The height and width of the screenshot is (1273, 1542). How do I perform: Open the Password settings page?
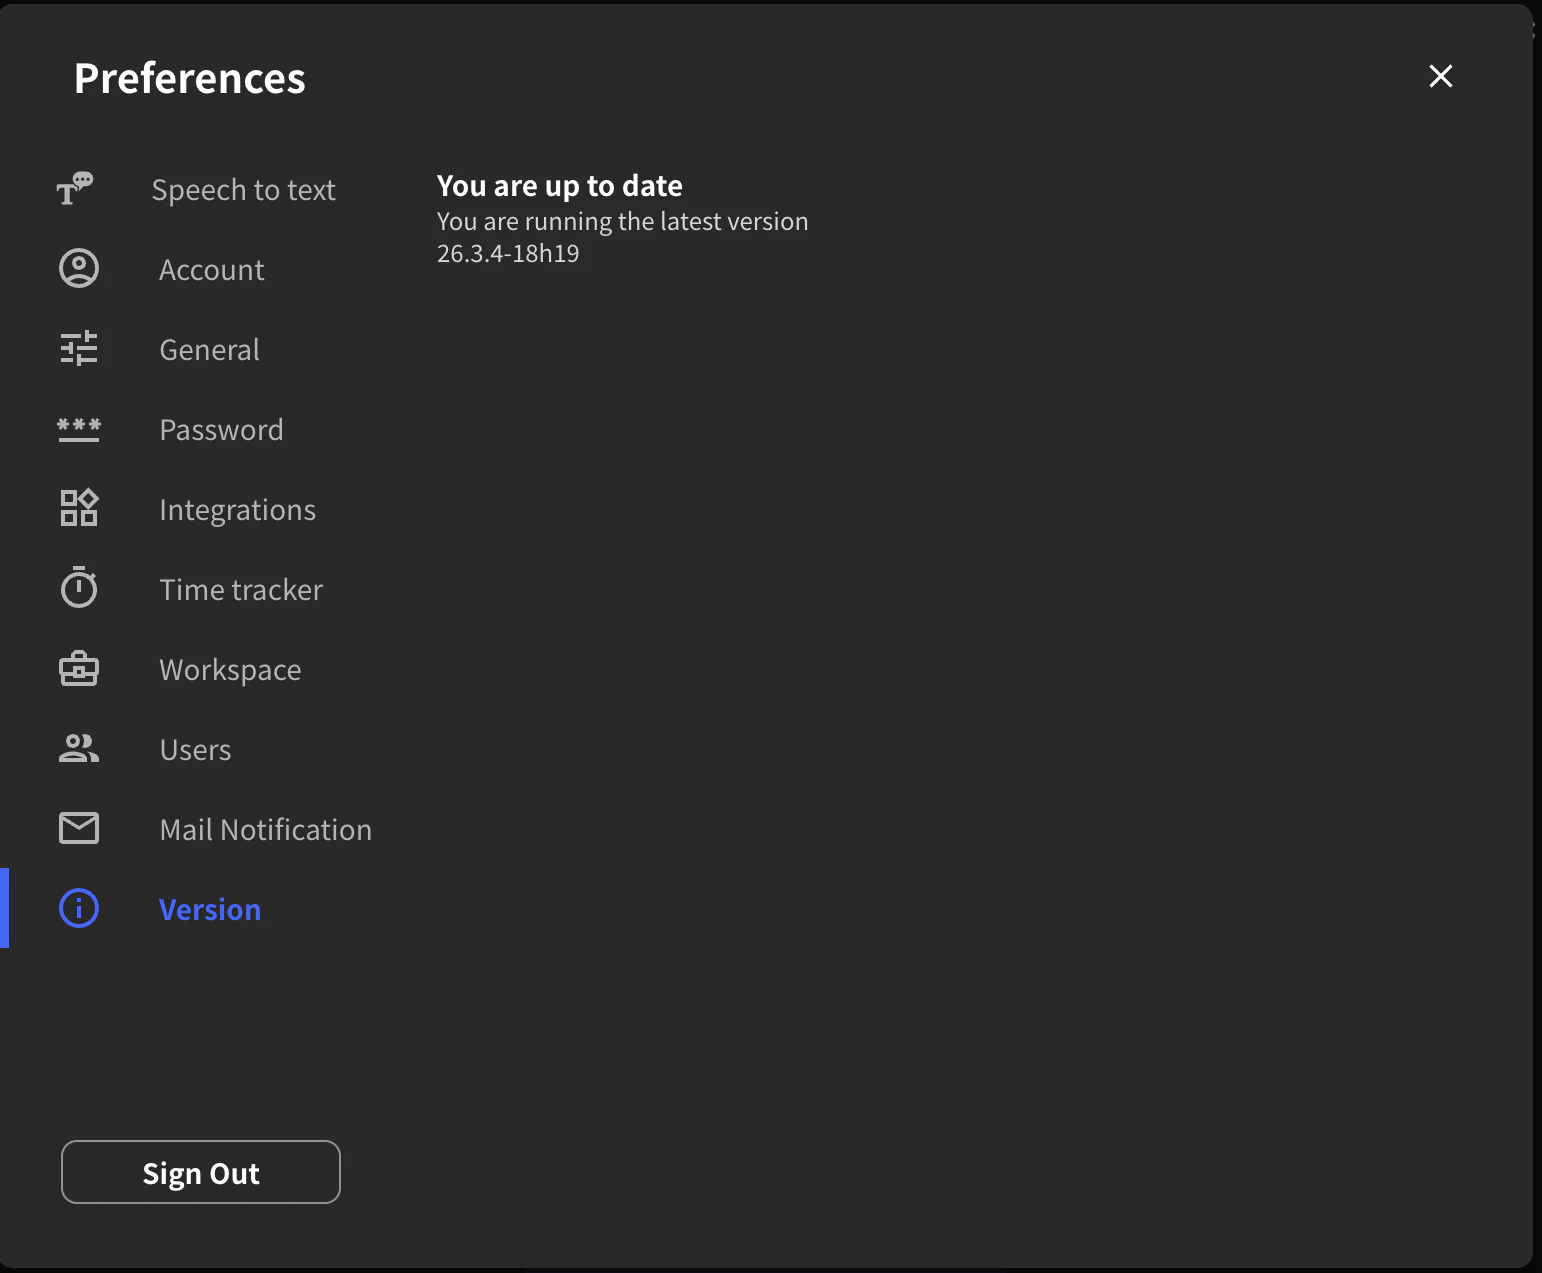click(221, 429)
